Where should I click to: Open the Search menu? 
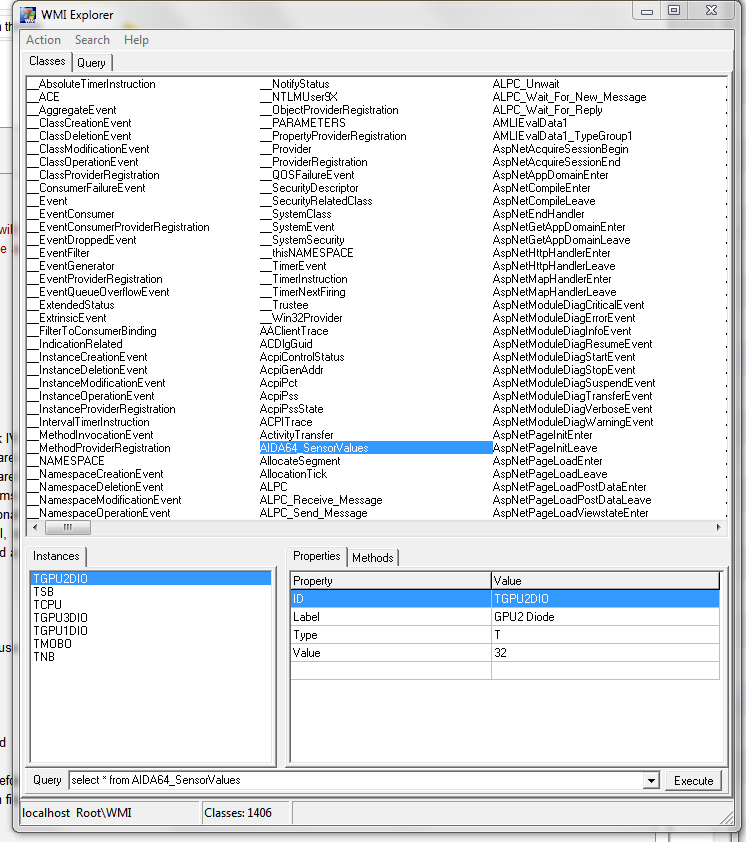pyautogui.click(x=92, y=40)
